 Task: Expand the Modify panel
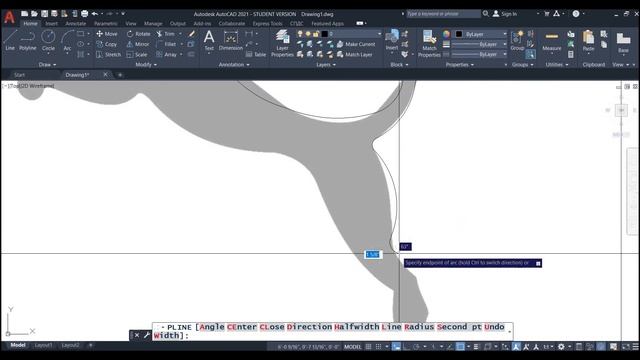[146, 64]
